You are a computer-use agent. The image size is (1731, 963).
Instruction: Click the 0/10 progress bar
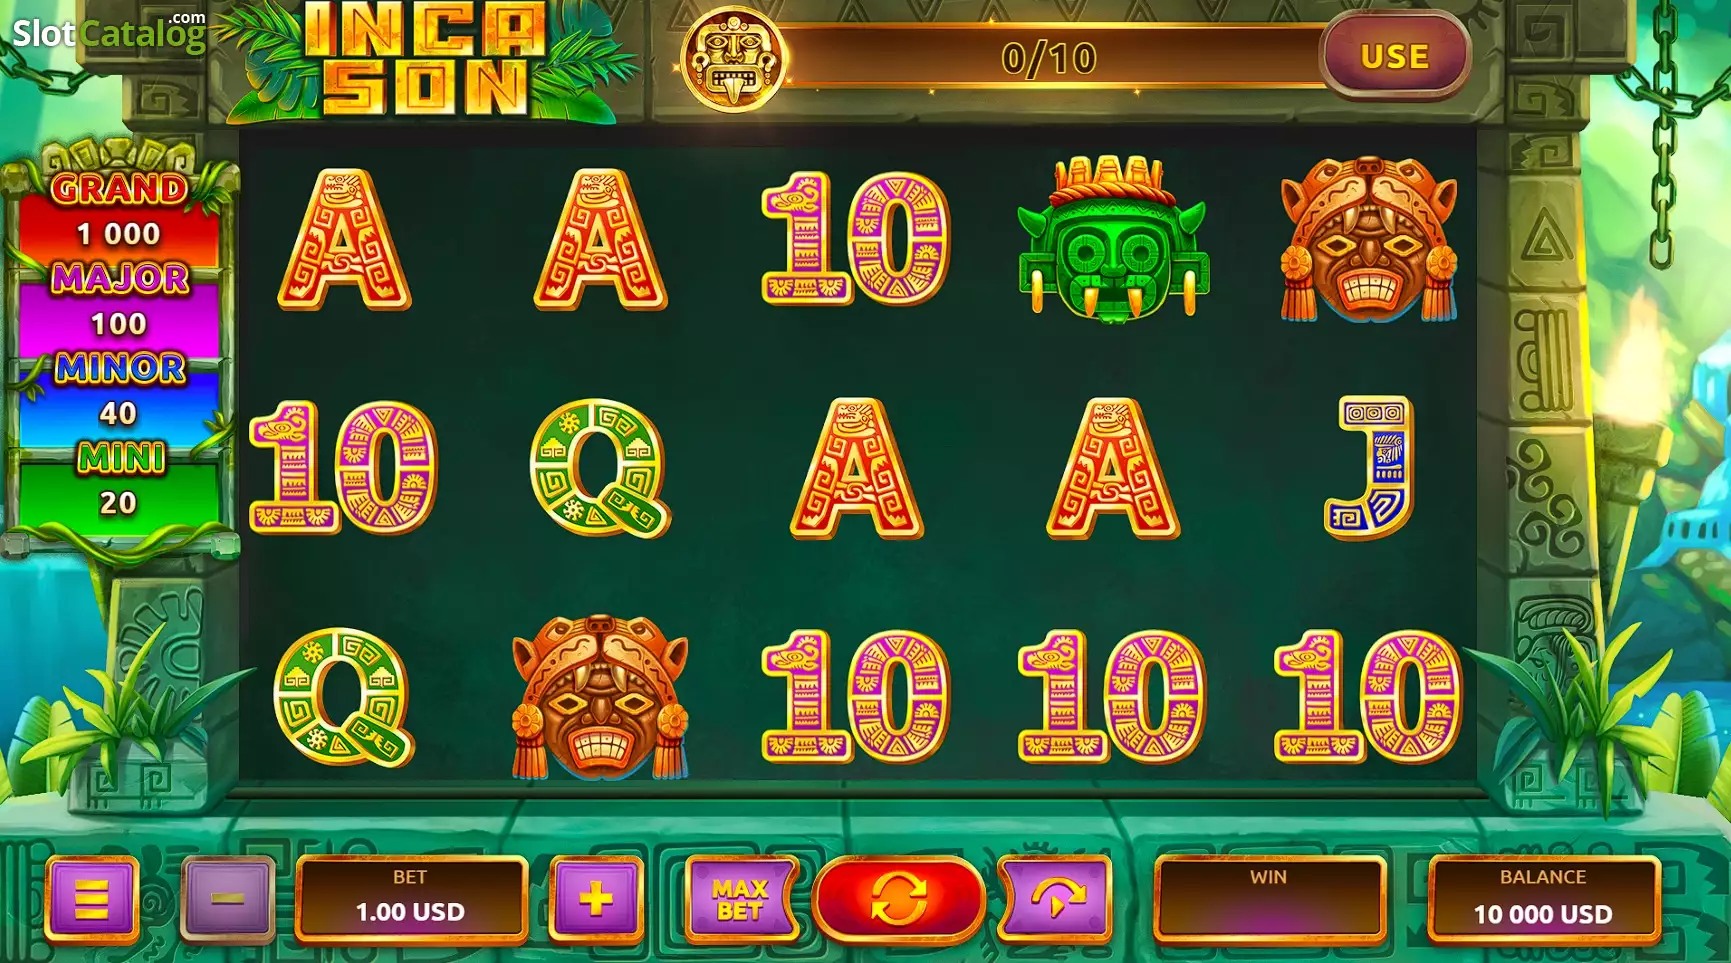(x=1050, y=58)
